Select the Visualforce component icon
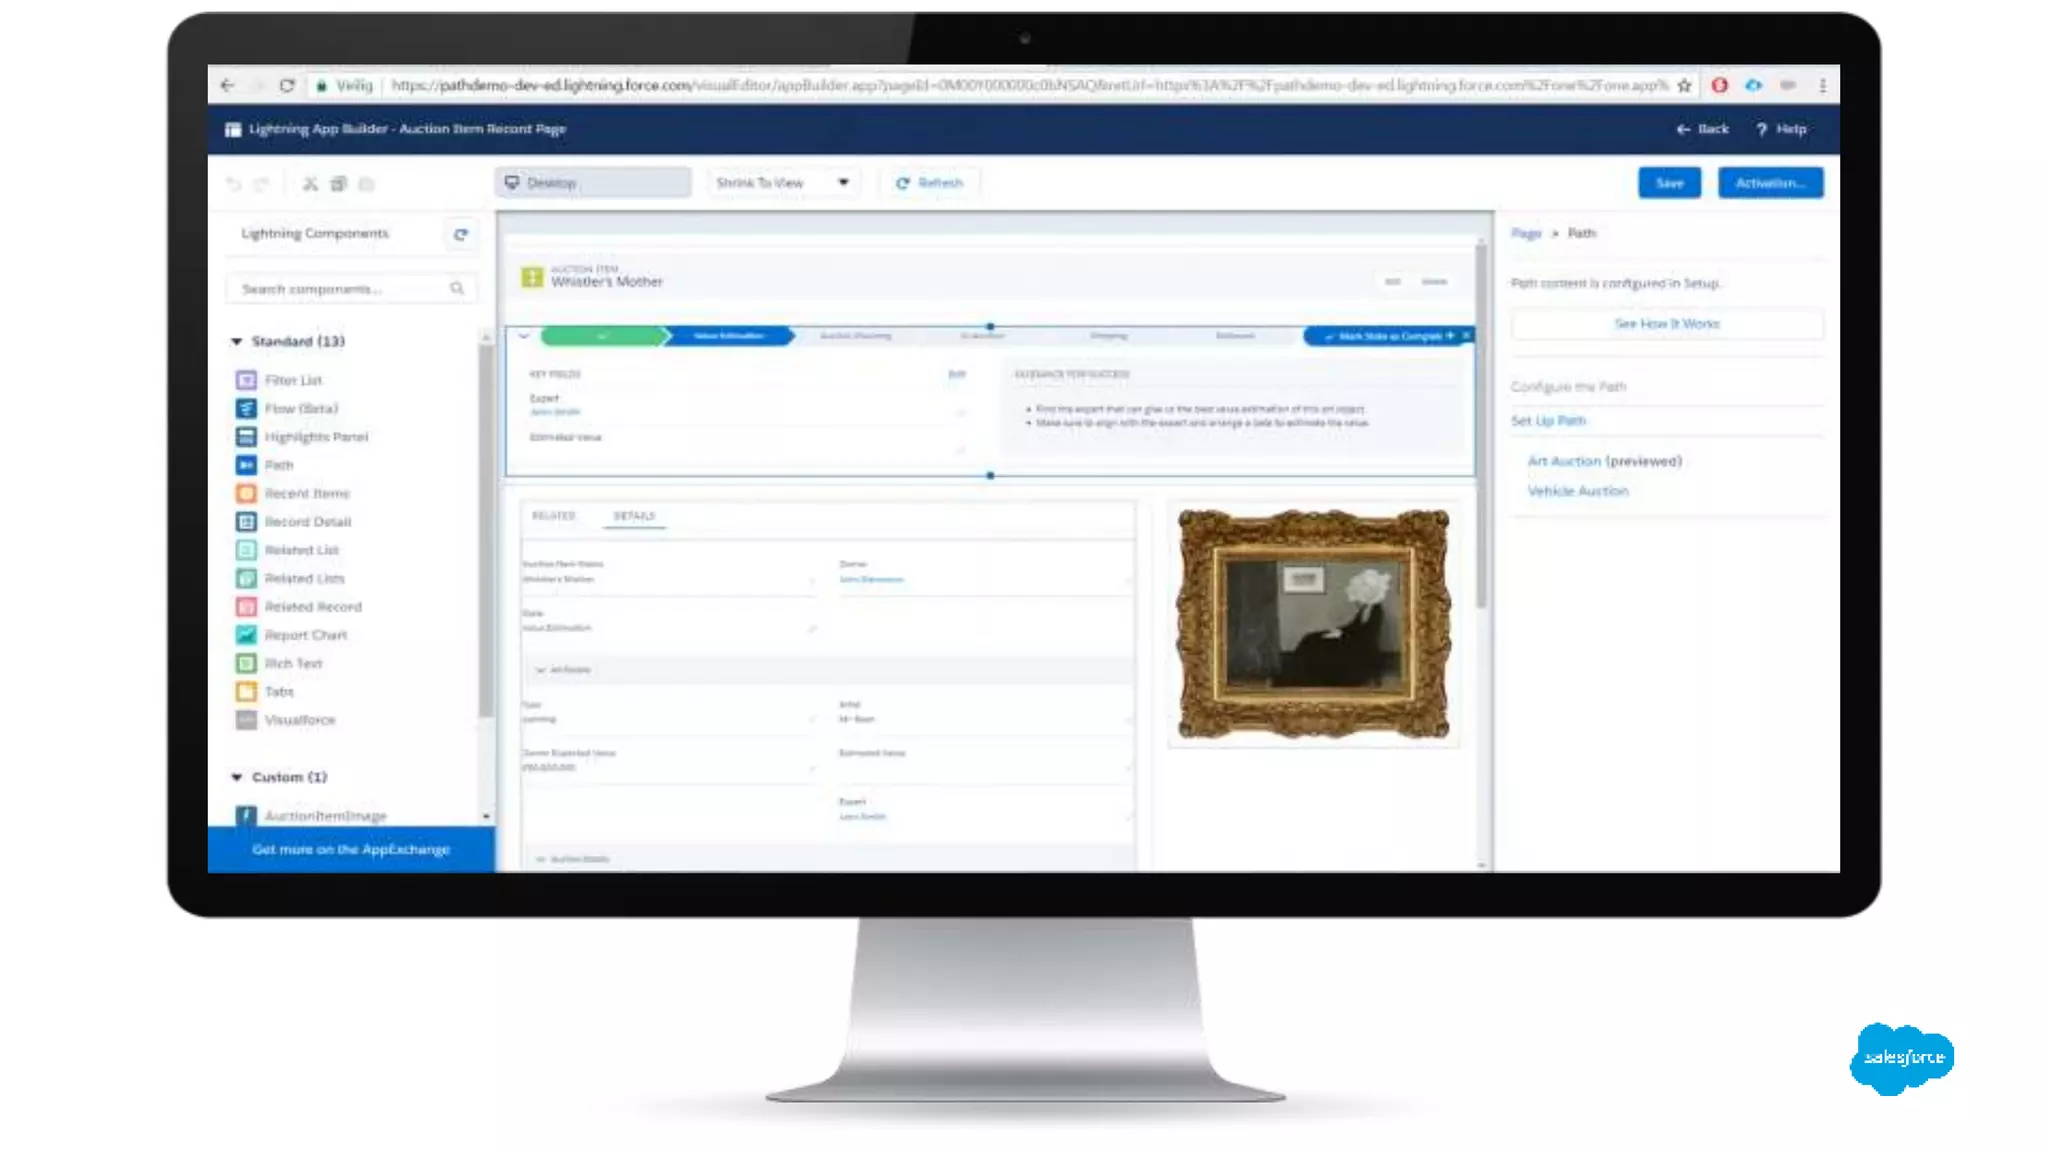The width and height of the screenshot is (2048, 1152). (x=246, y=720)
